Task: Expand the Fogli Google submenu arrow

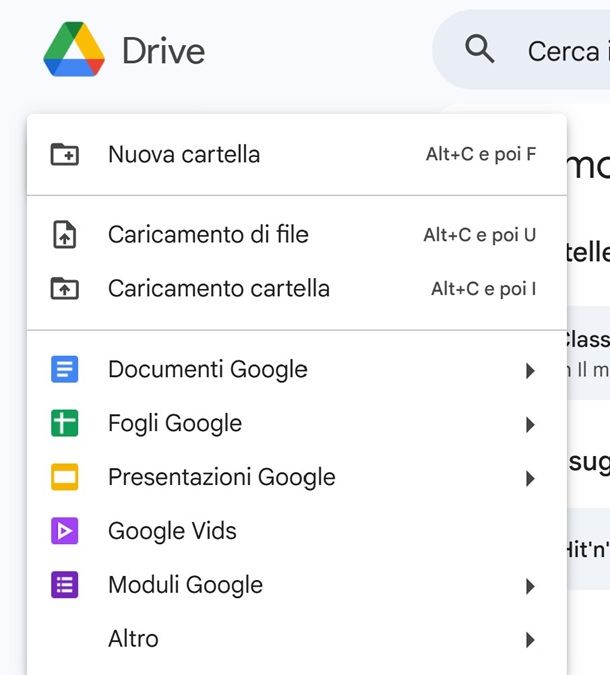Action: (x=530, y=425)
